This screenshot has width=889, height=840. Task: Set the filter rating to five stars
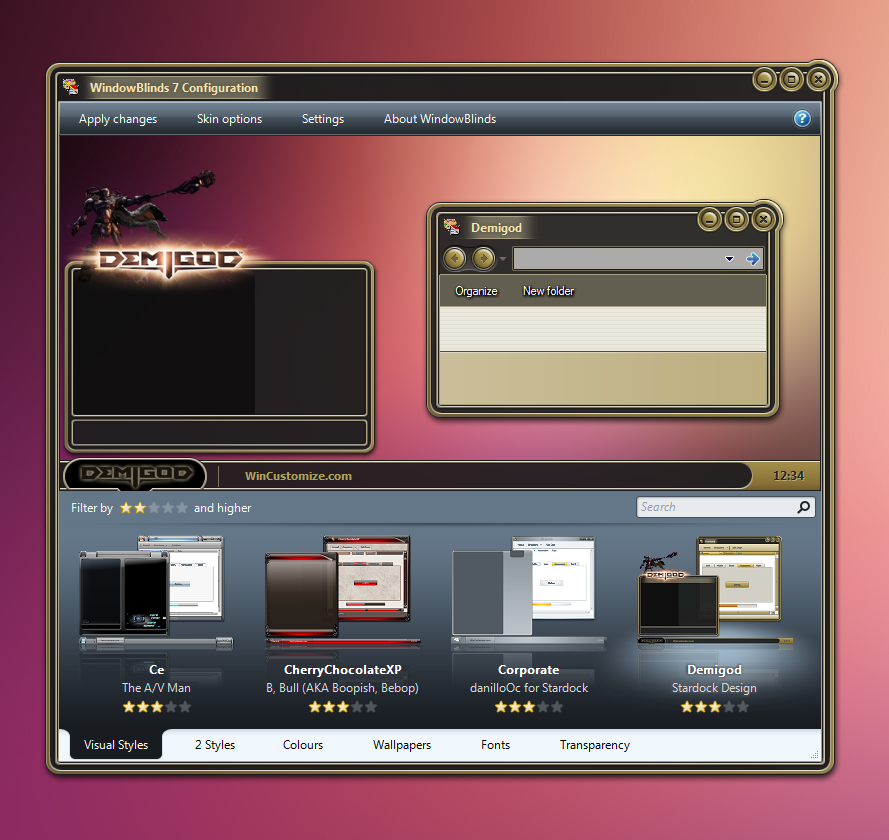click(x=181, y=508)
